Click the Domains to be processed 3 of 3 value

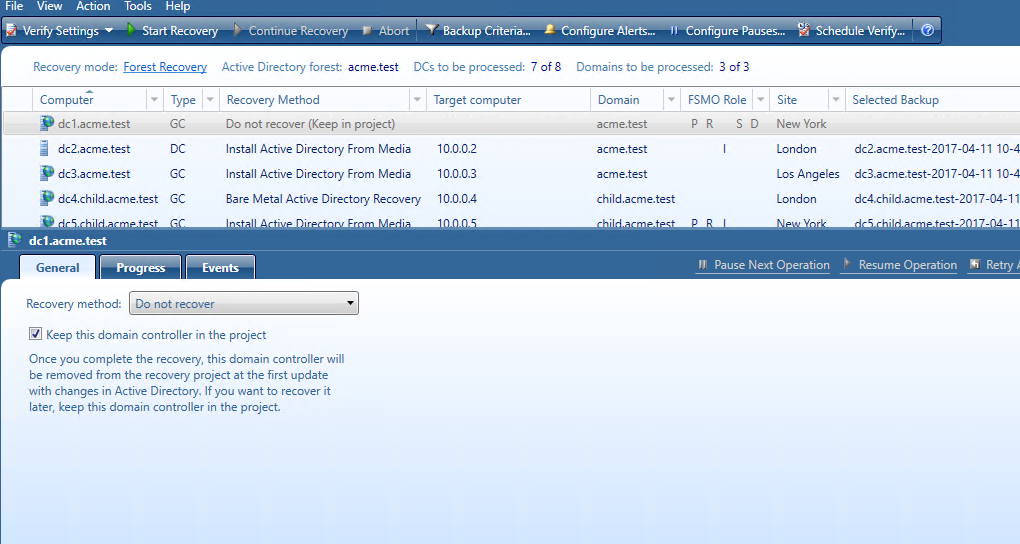[x=734, y=67]
